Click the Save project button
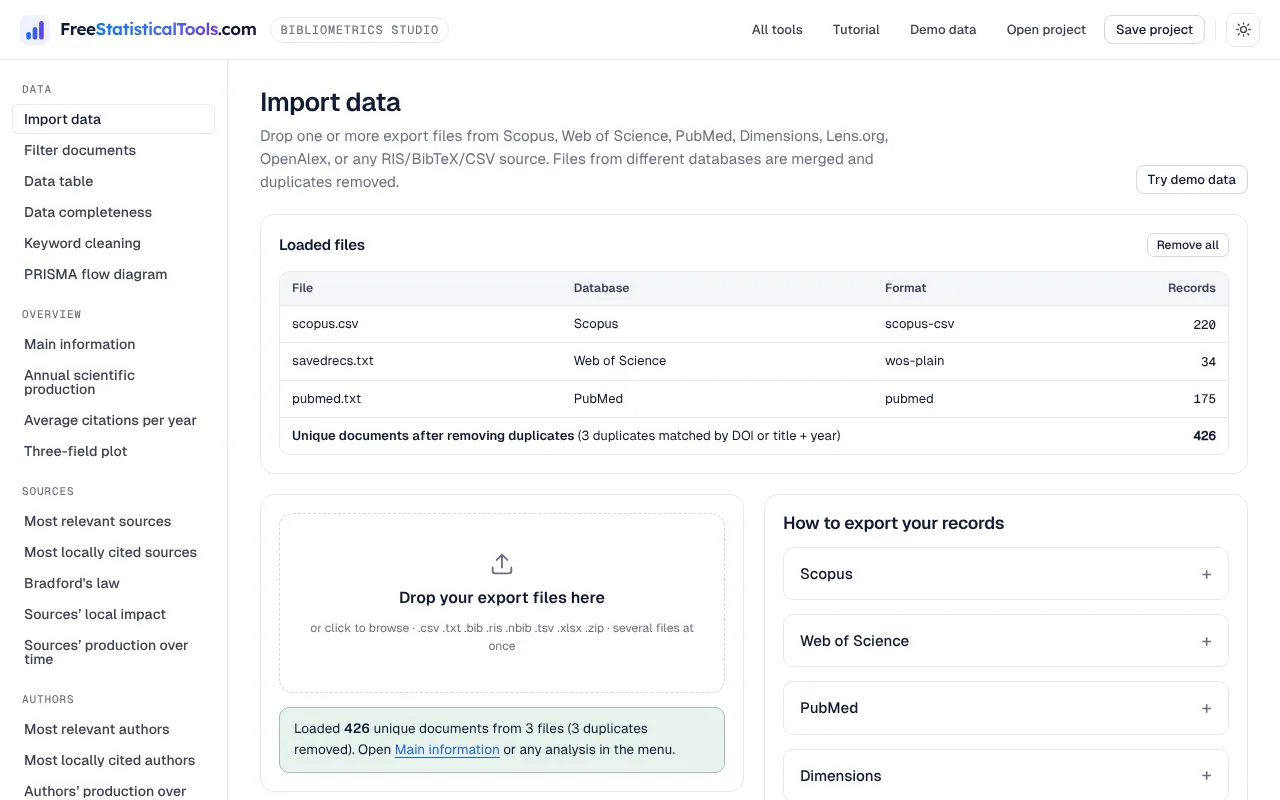 point(1154,30)
